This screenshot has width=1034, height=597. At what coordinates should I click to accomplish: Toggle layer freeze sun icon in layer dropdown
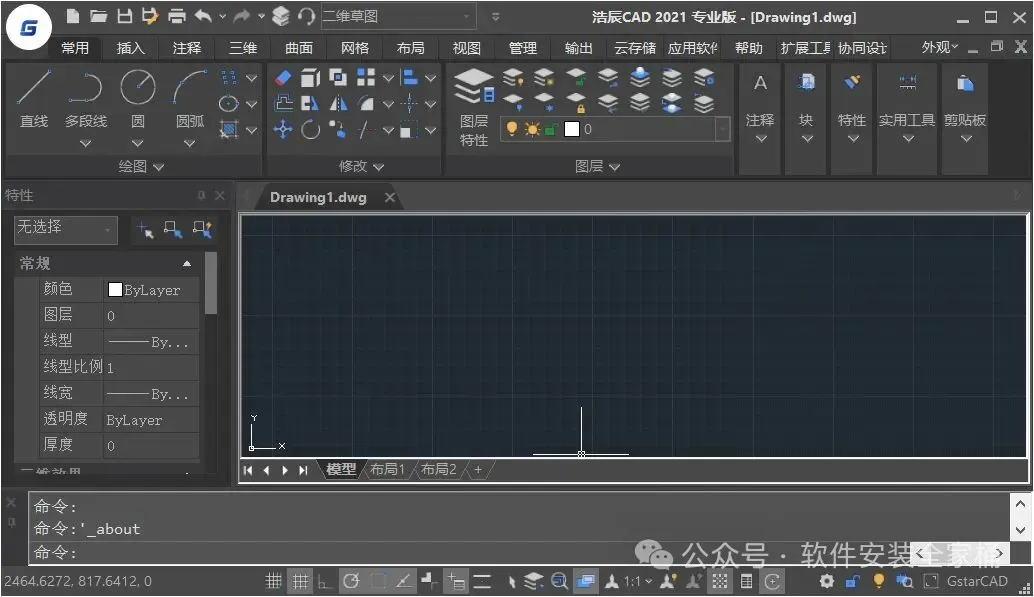click(x=532, y=129)
